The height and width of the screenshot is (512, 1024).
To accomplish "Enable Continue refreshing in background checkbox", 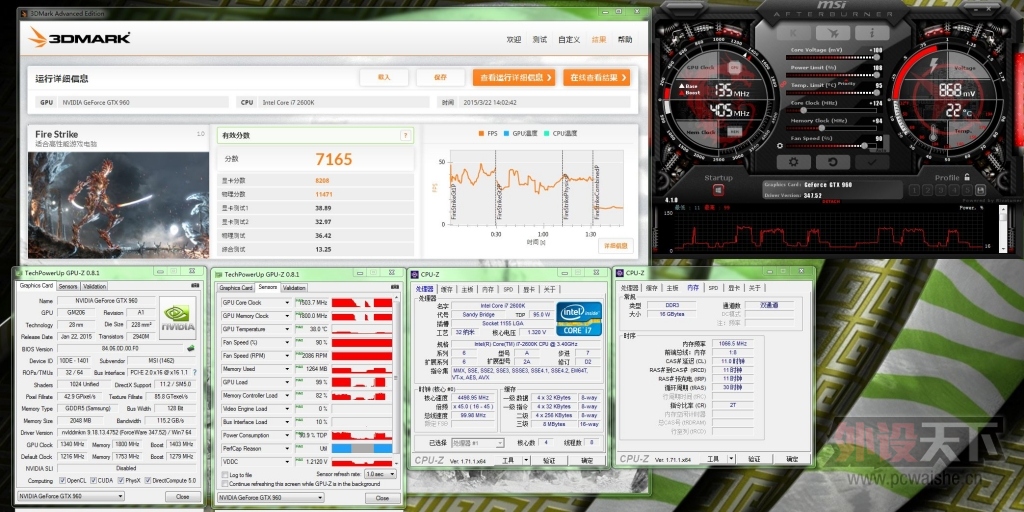I will 225,484.
